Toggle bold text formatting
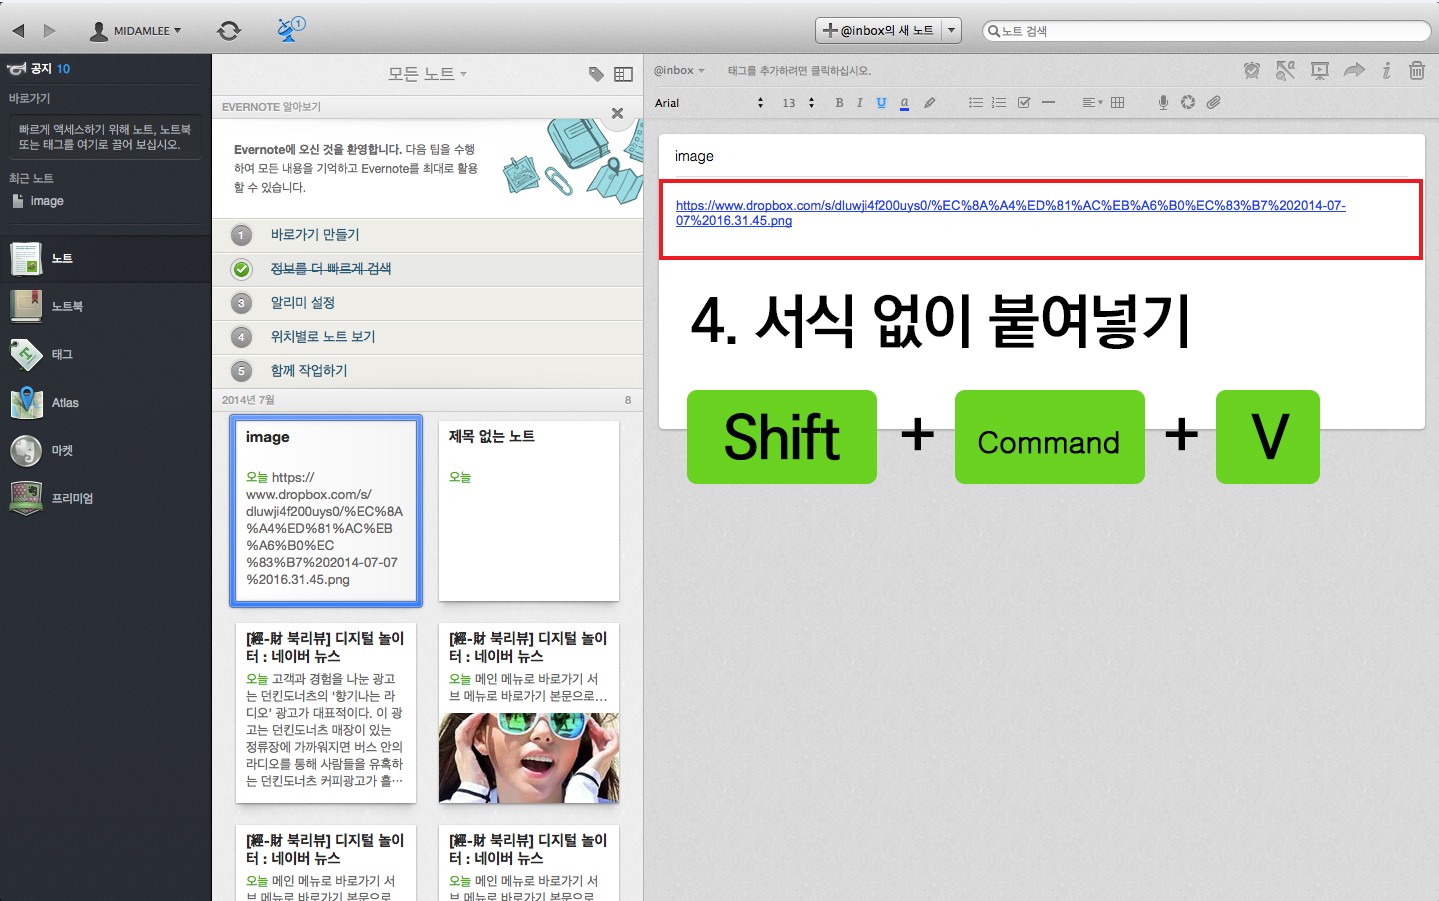1439x901 pixels. 839,103
